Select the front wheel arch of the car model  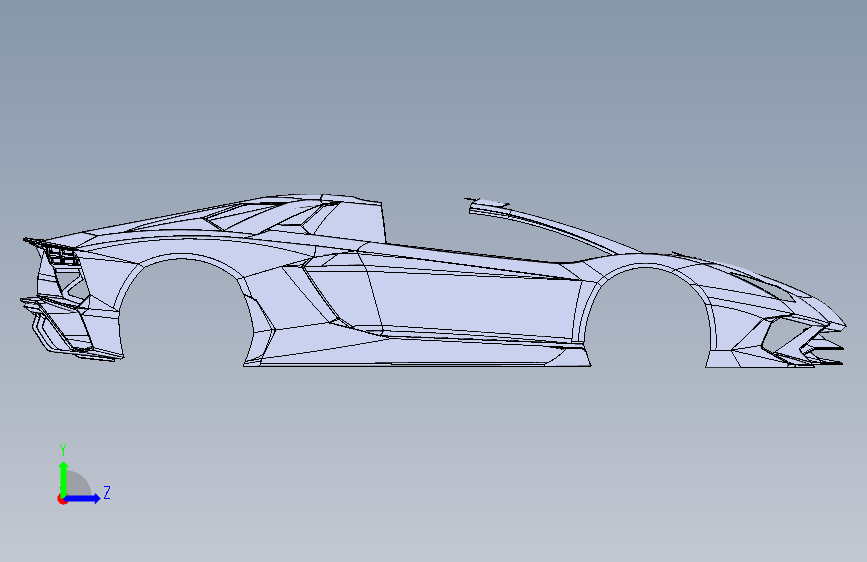point(647,310)
